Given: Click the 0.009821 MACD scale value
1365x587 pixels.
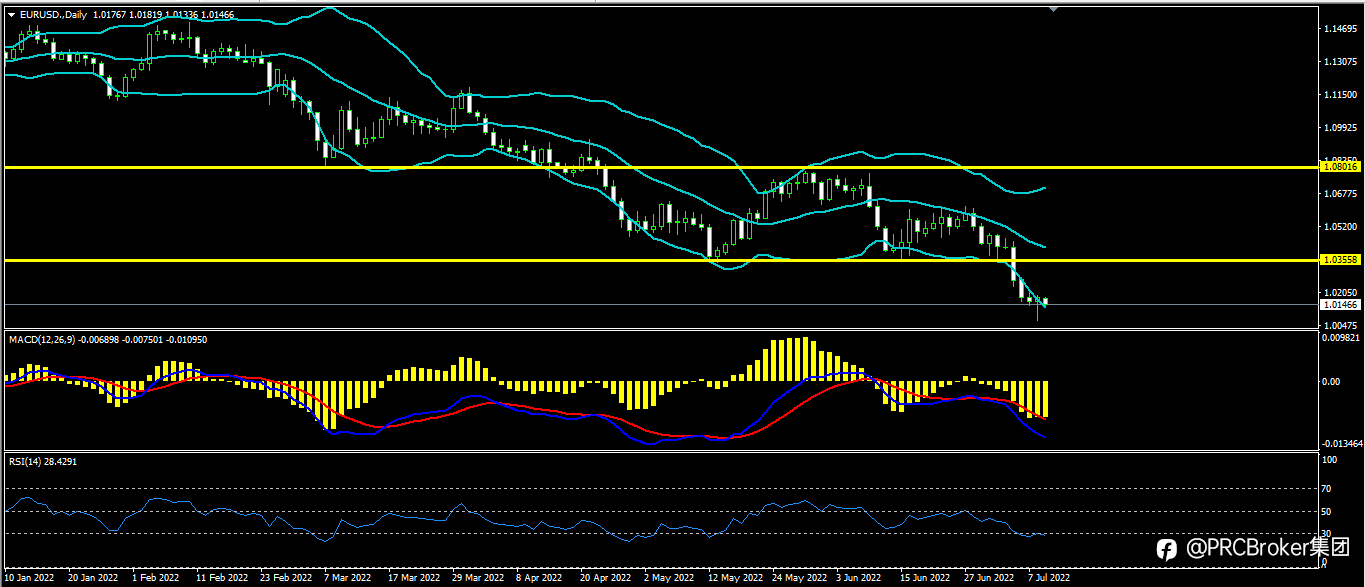Looking at the screenshot, I should coord(1341,338).
